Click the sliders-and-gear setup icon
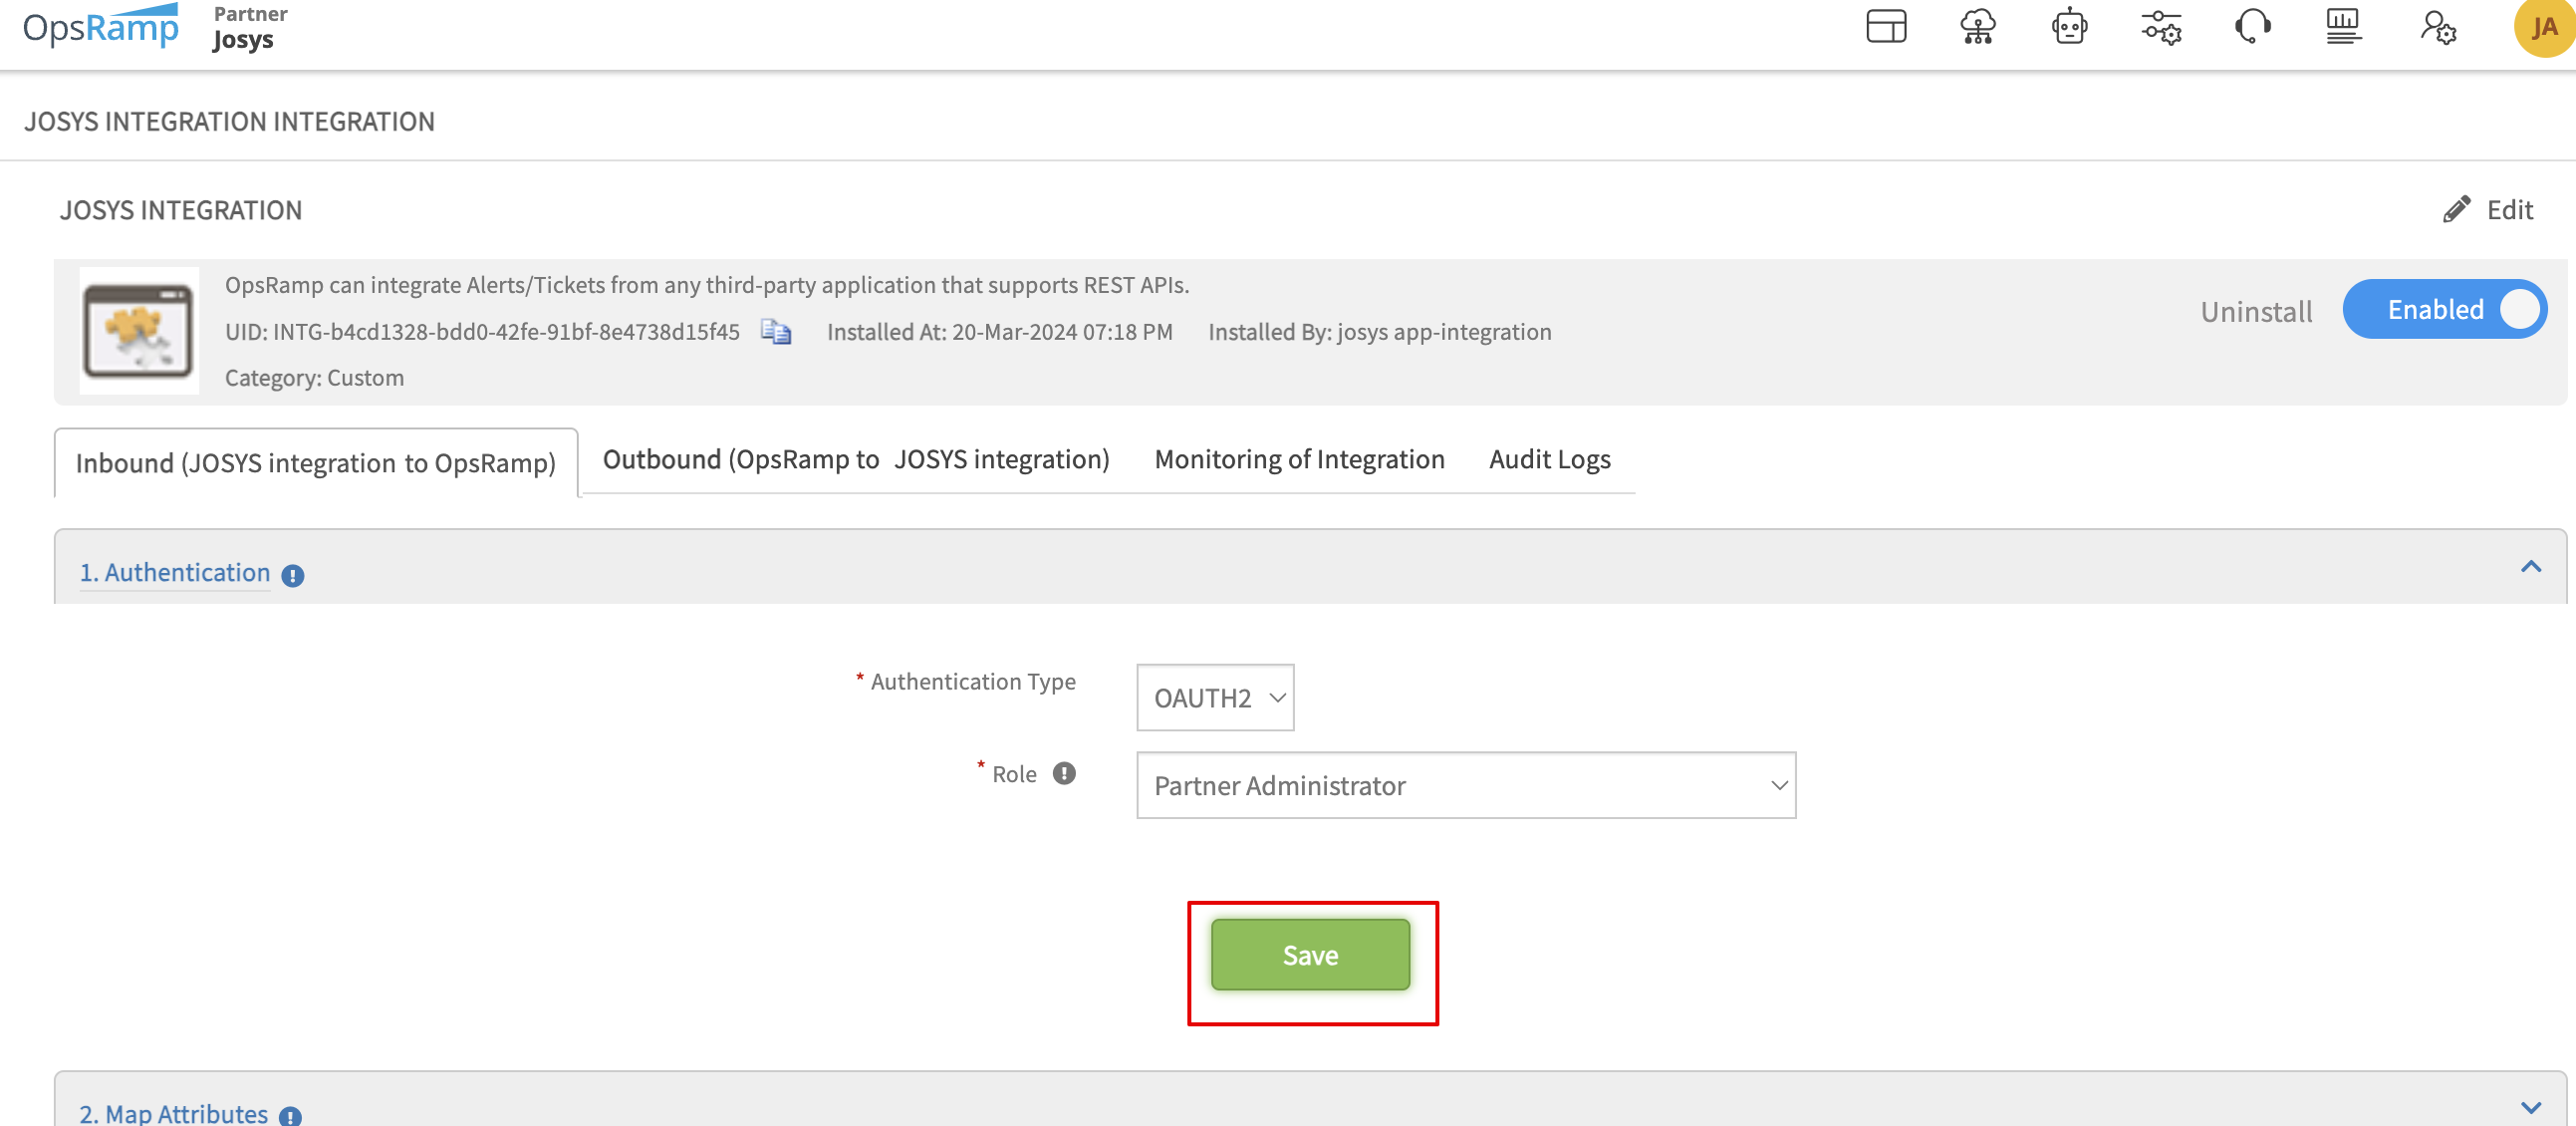Image resolution: width=2576 pixels, height=1126 pixels. [x=2161, y=27]
